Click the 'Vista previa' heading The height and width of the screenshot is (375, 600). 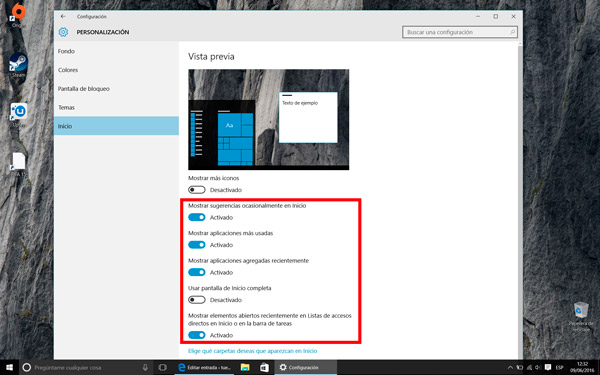[x=211, y=57]
